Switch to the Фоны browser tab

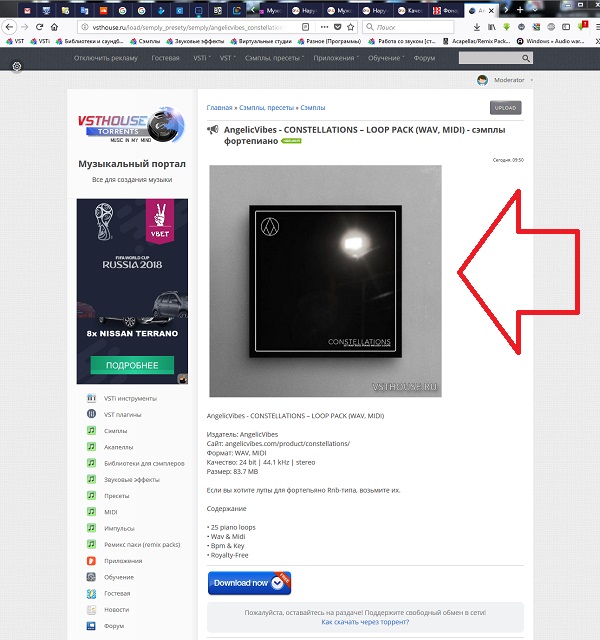click(x=446, y=11)
